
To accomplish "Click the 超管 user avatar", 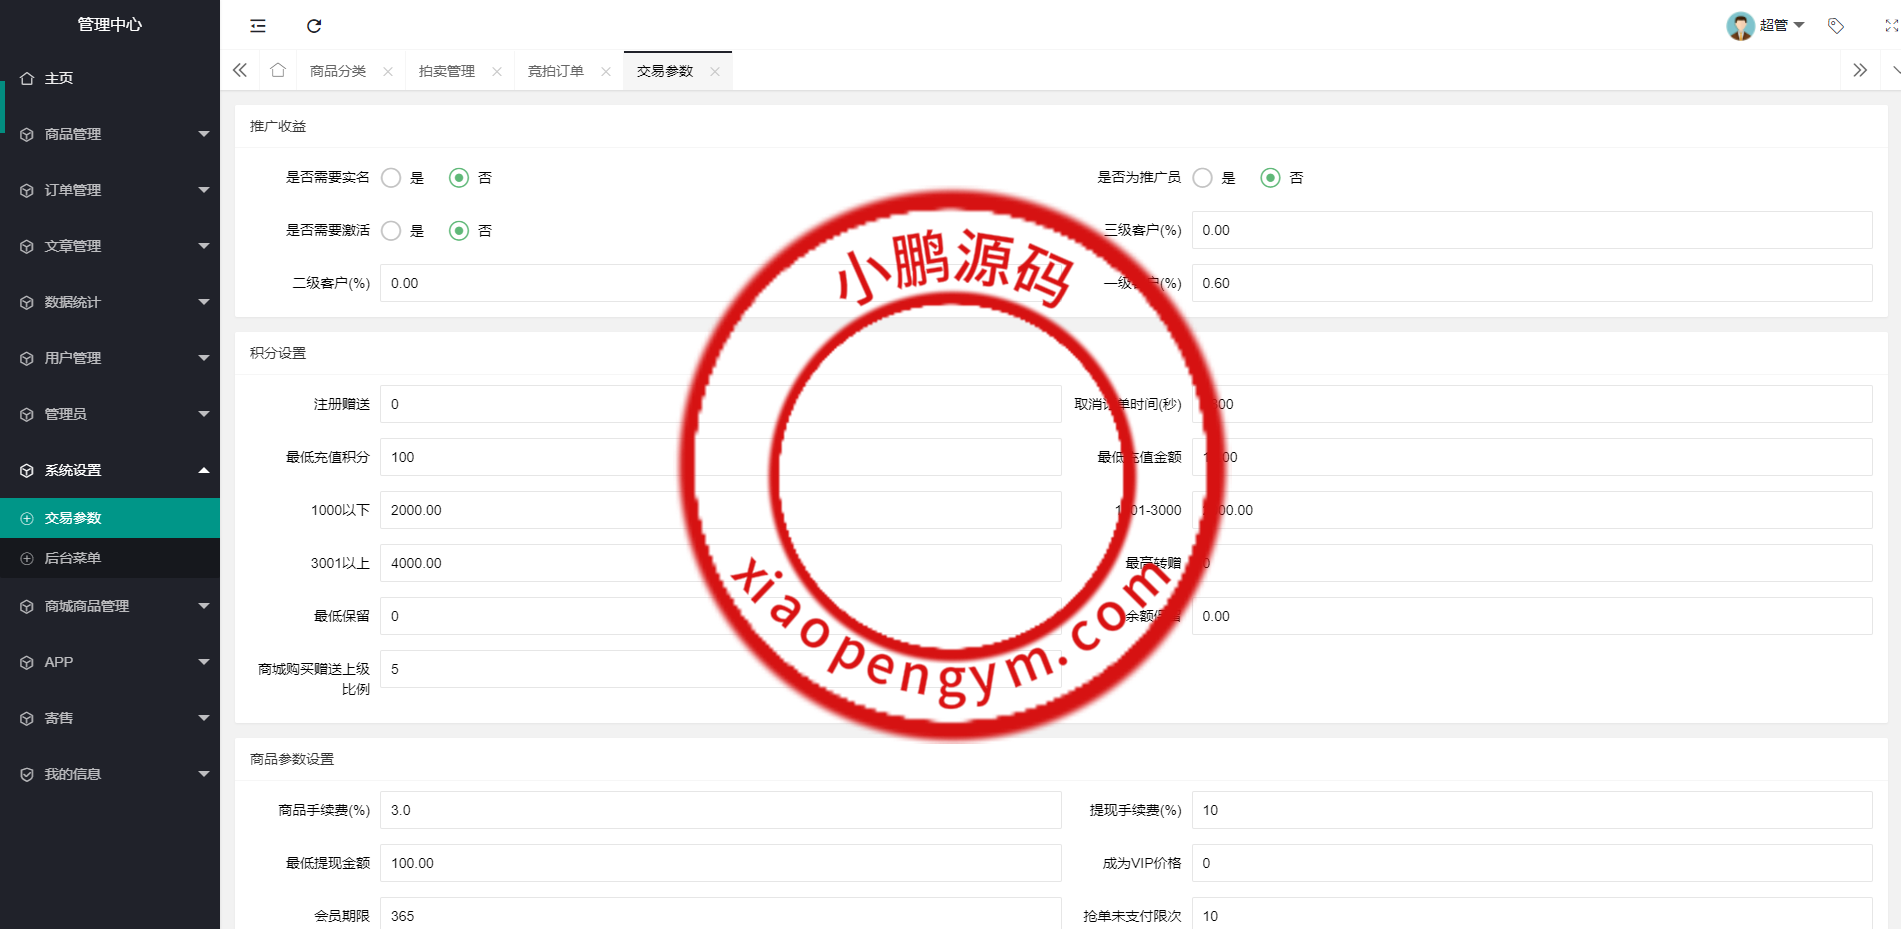I will point(1741,26).
